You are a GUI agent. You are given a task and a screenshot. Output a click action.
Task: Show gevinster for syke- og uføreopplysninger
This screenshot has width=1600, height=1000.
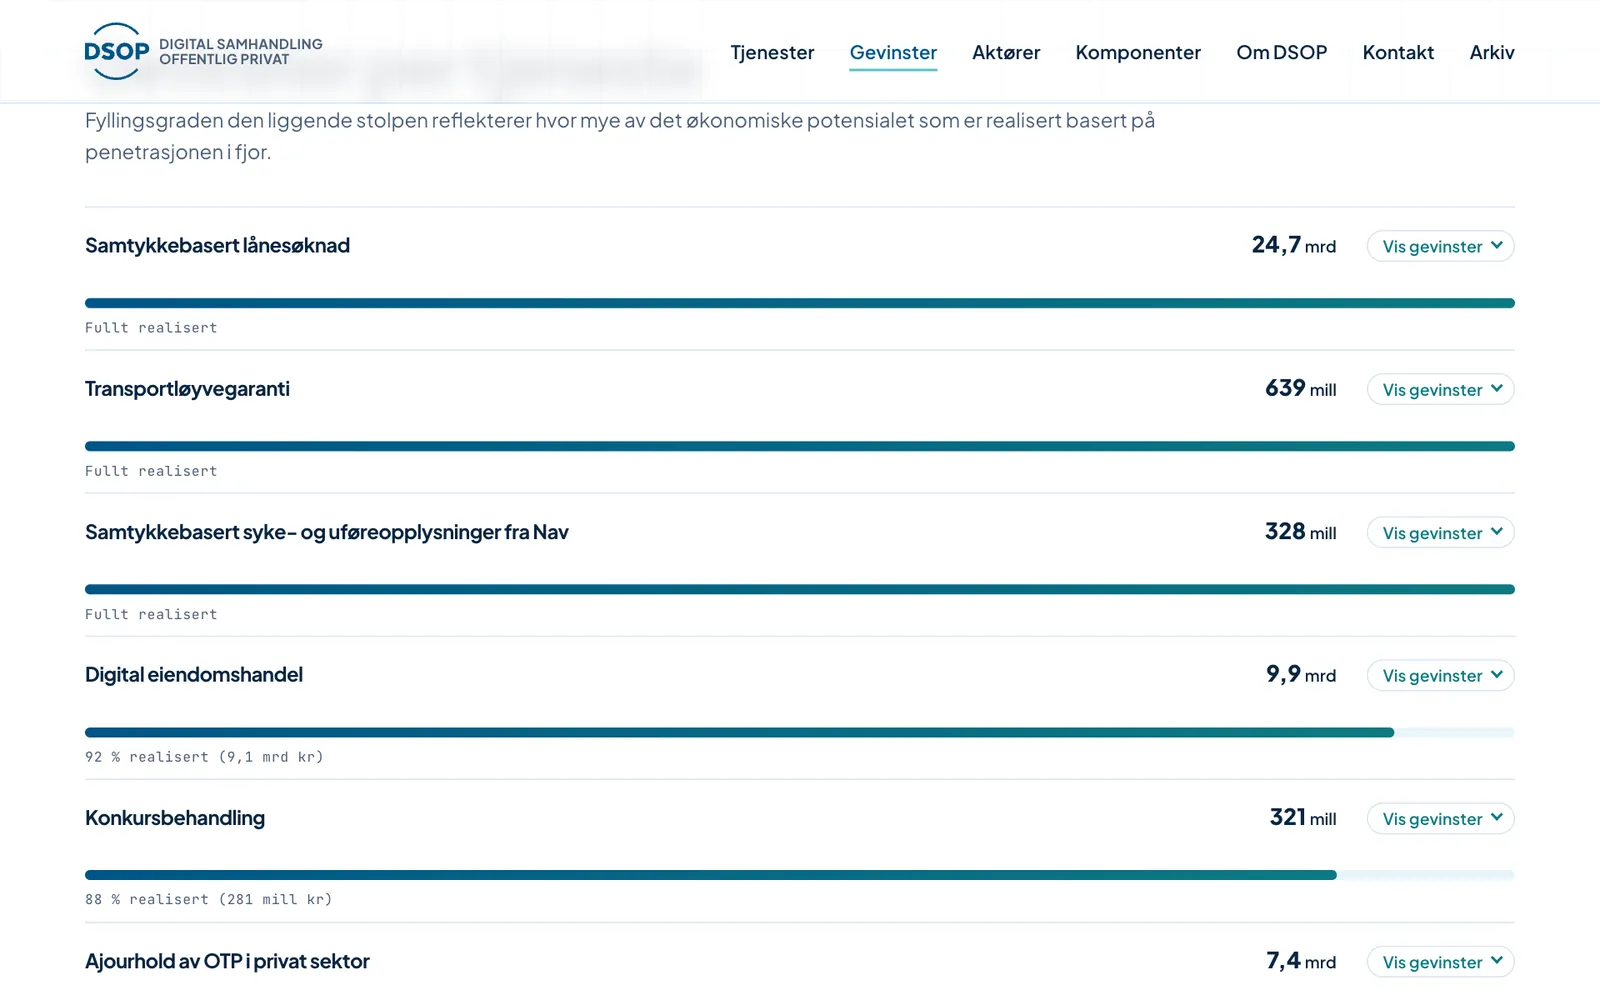(x=1440, y=532)
